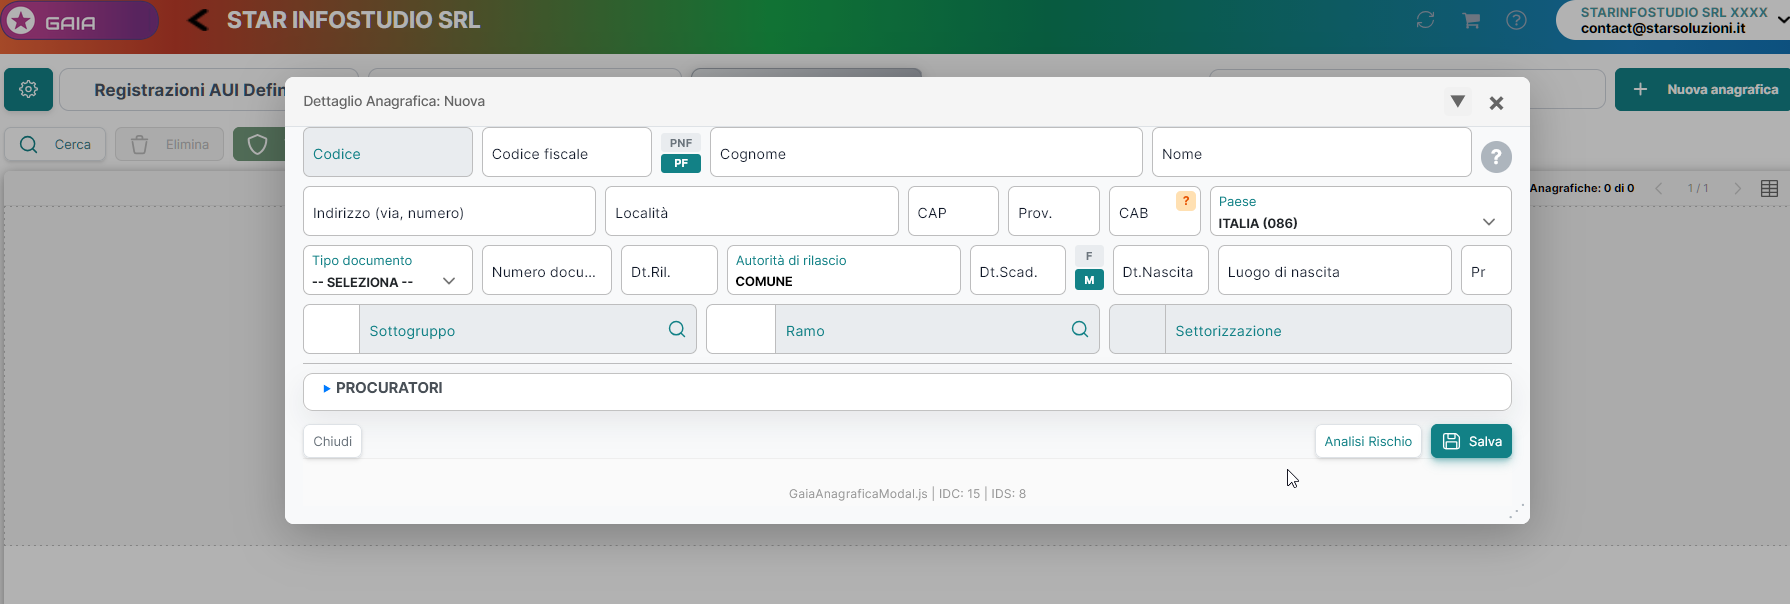Screen dimensions: 1790x604
Task: Switch to table grid view icon
Action: click(x=1769, y=188)
